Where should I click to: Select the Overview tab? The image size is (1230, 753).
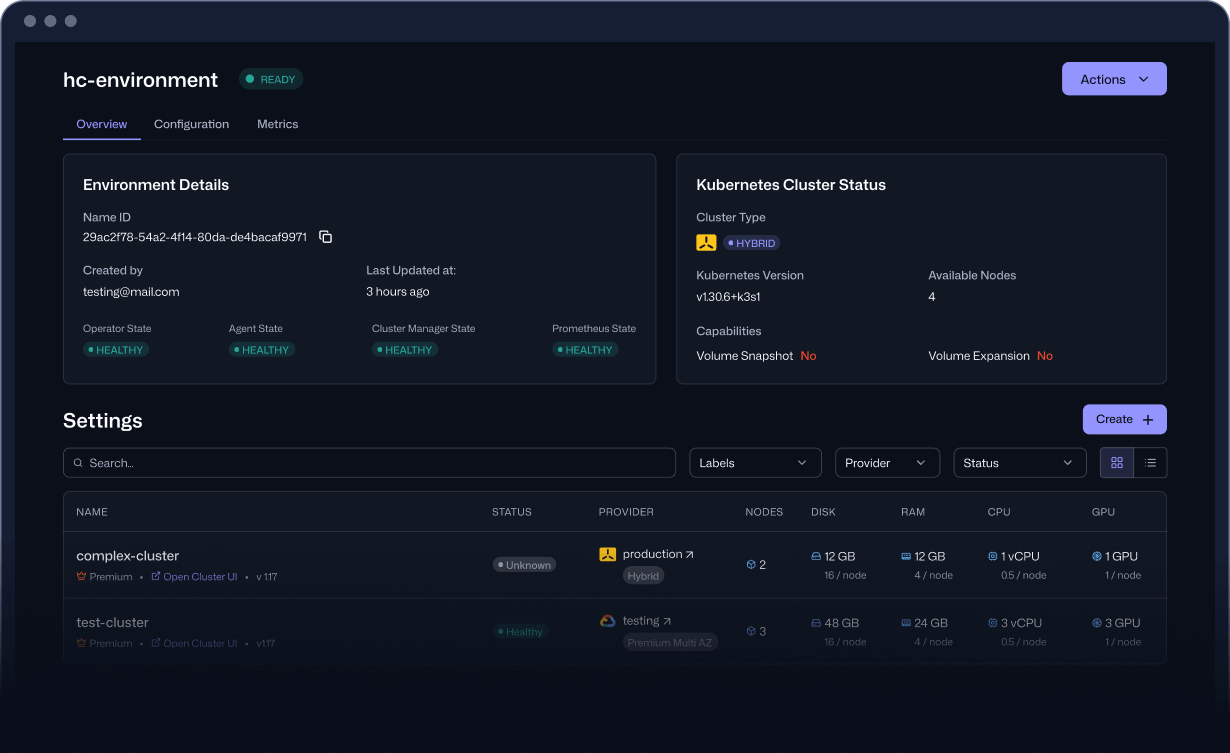pos(102,124)
